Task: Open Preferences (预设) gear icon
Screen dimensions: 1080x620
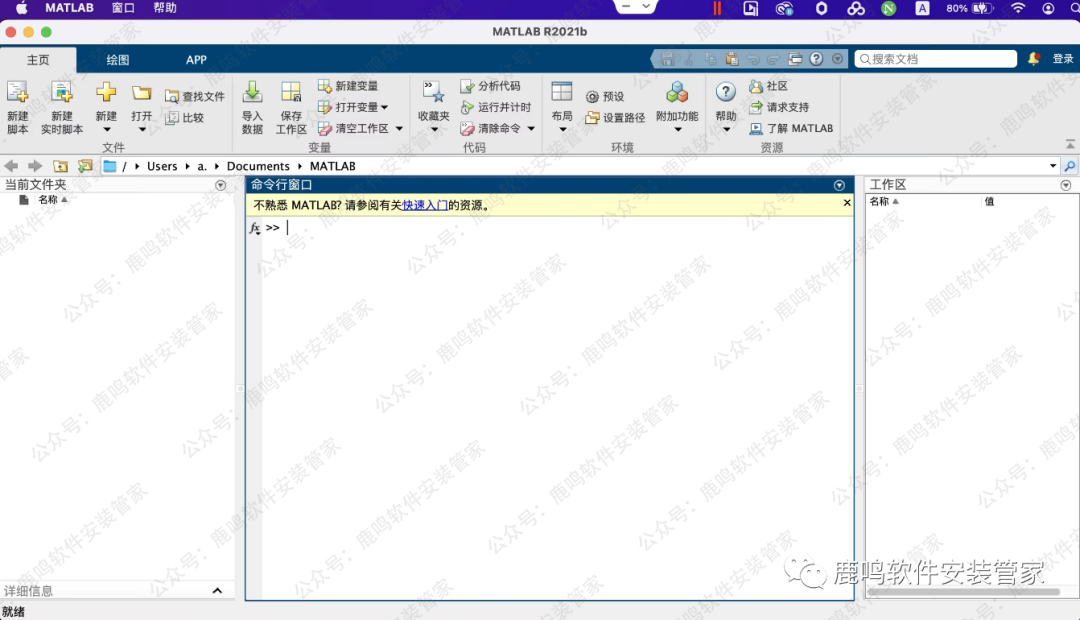Action: (604, 97)
